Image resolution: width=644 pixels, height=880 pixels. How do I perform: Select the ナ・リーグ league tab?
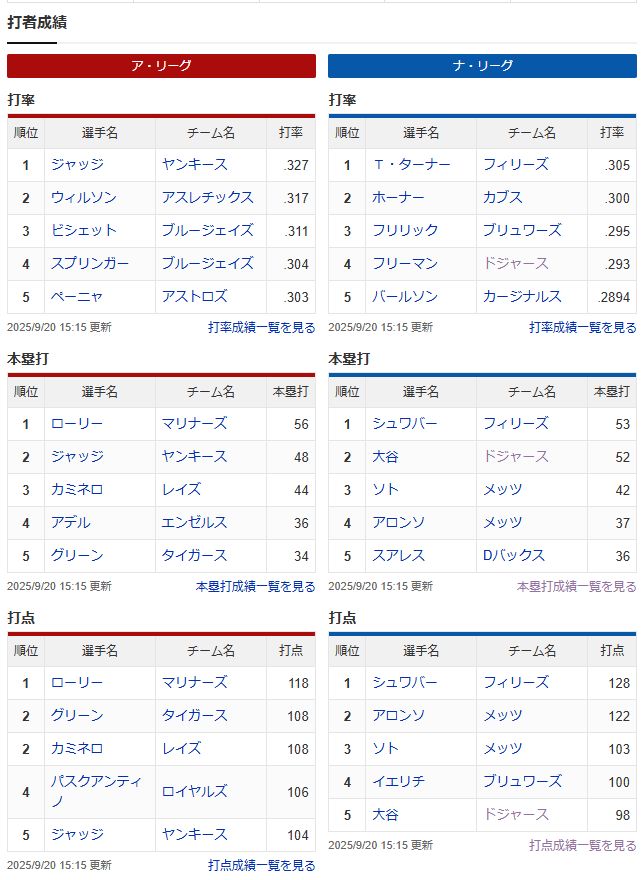tap(482, 66)
